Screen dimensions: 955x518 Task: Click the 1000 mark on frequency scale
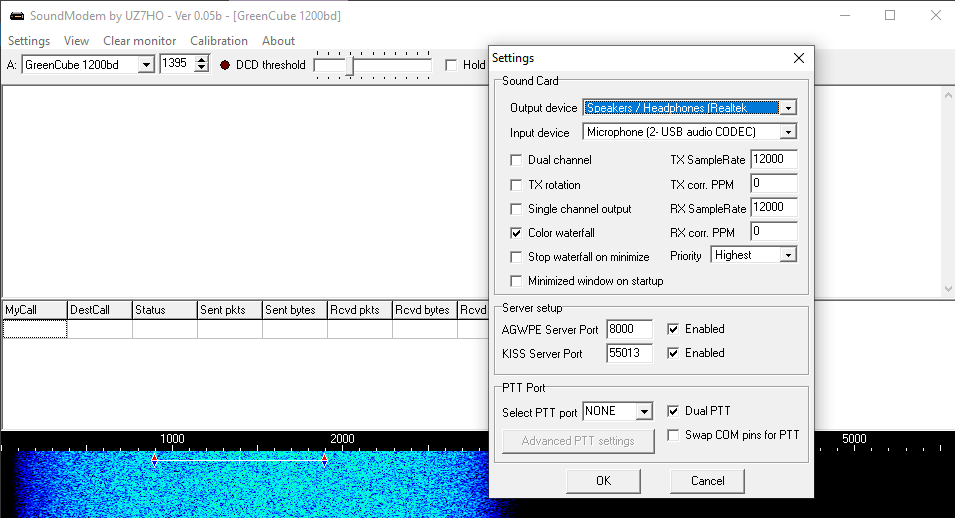point(172,439)
